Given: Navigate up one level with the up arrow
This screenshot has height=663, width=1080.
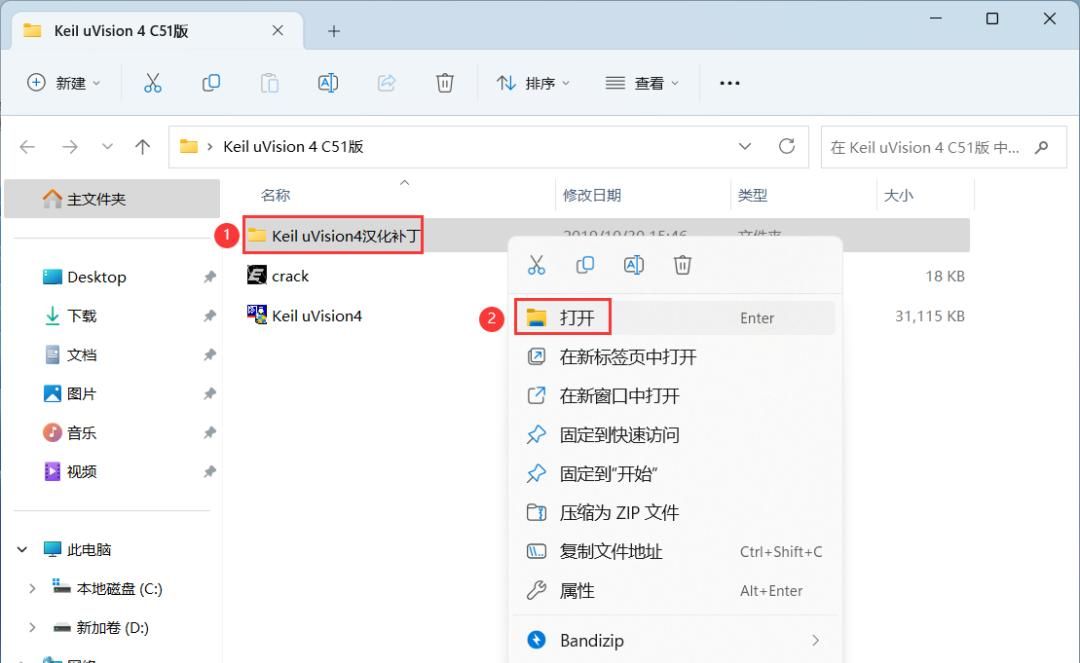Looking at the screenshot, I should click(x=142, y=146).
